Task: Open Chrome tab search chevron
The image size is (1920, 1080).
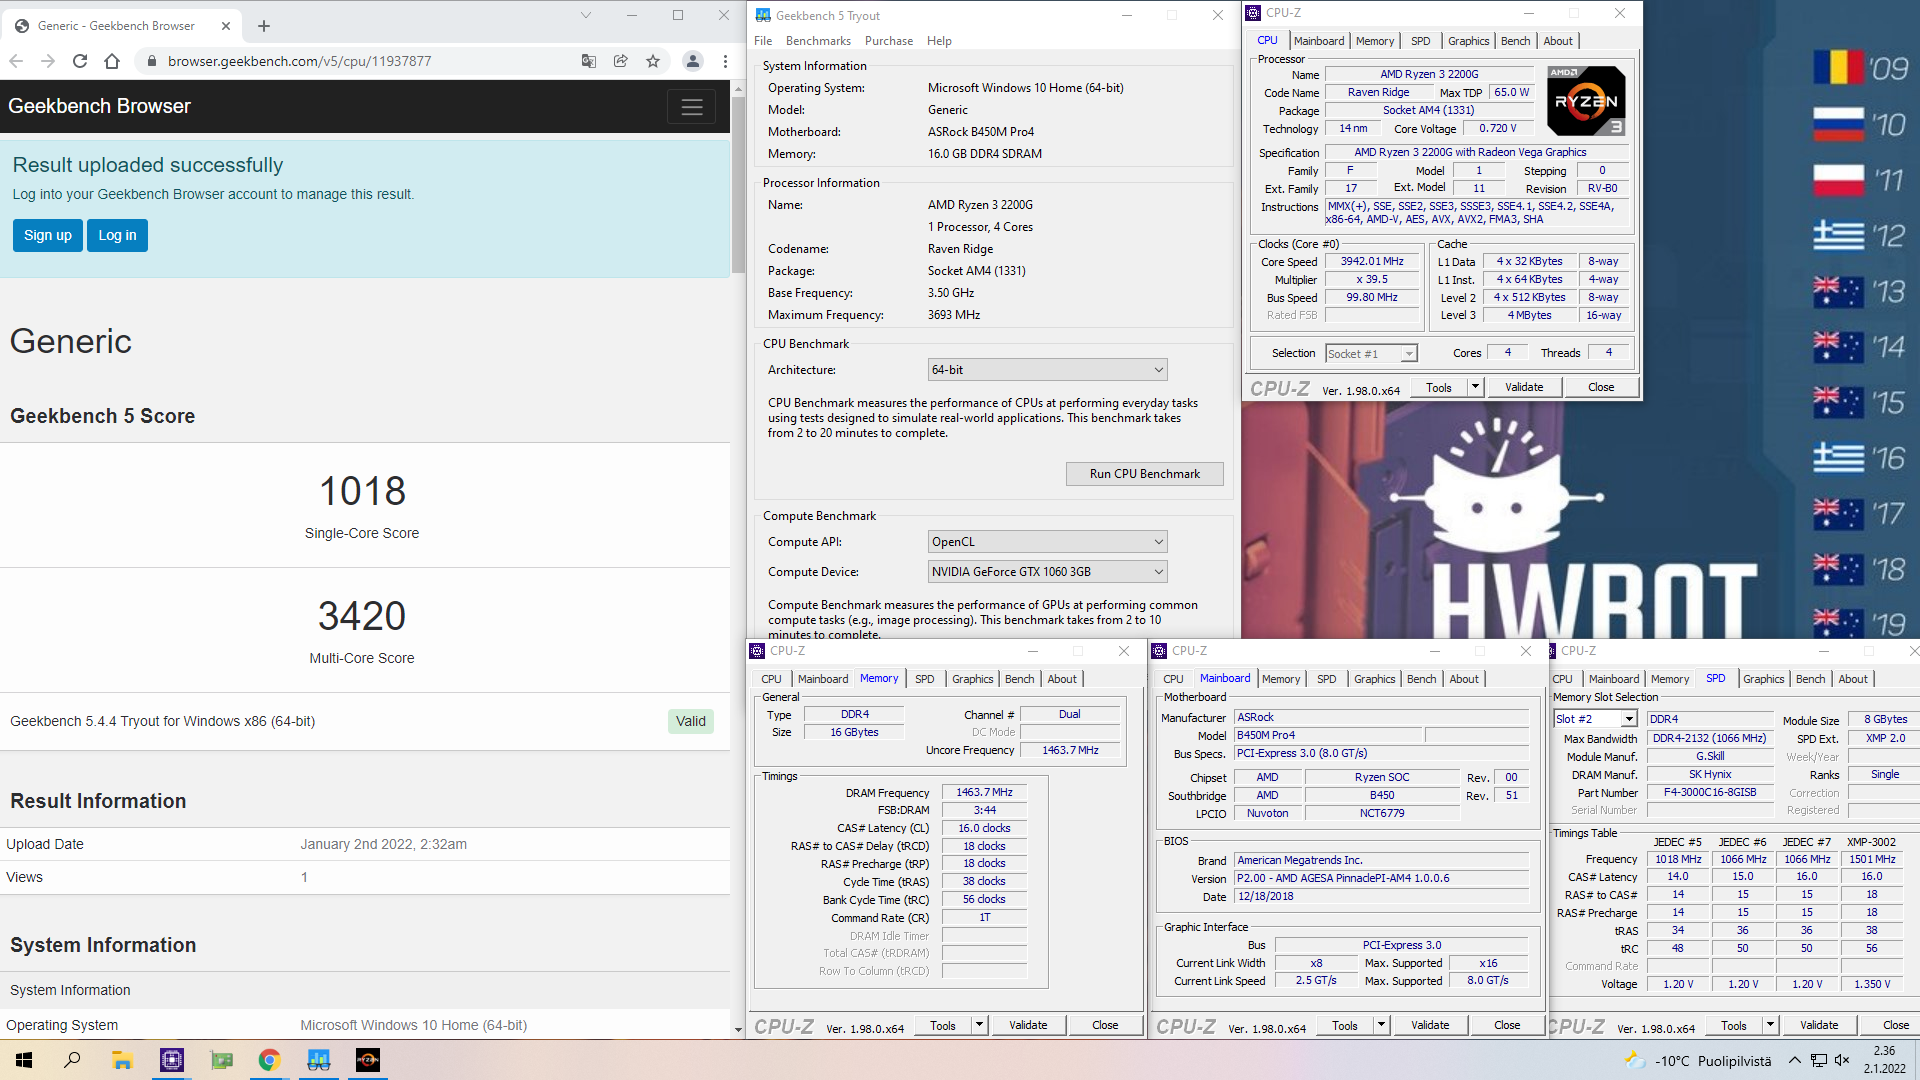Action: 586,15
